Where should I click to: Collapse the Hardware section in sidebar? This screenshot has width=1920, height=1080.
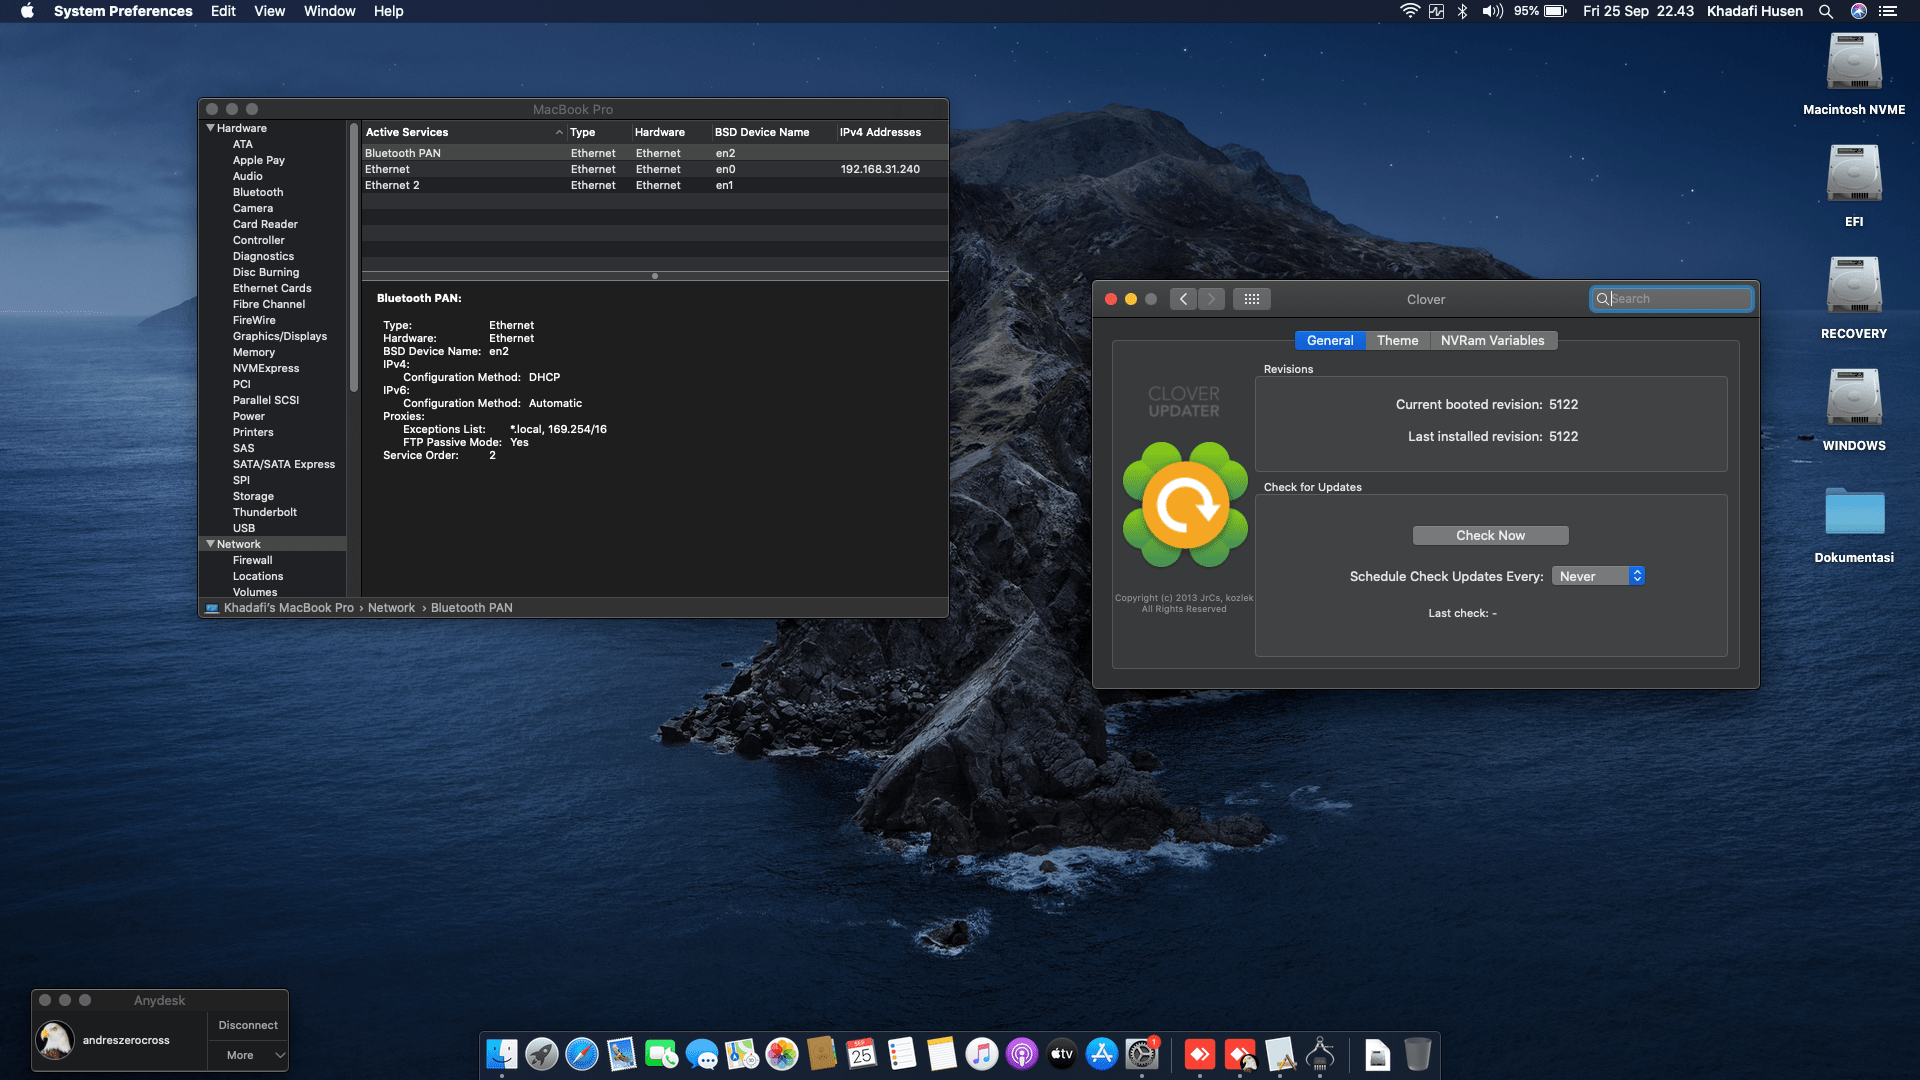210,128
